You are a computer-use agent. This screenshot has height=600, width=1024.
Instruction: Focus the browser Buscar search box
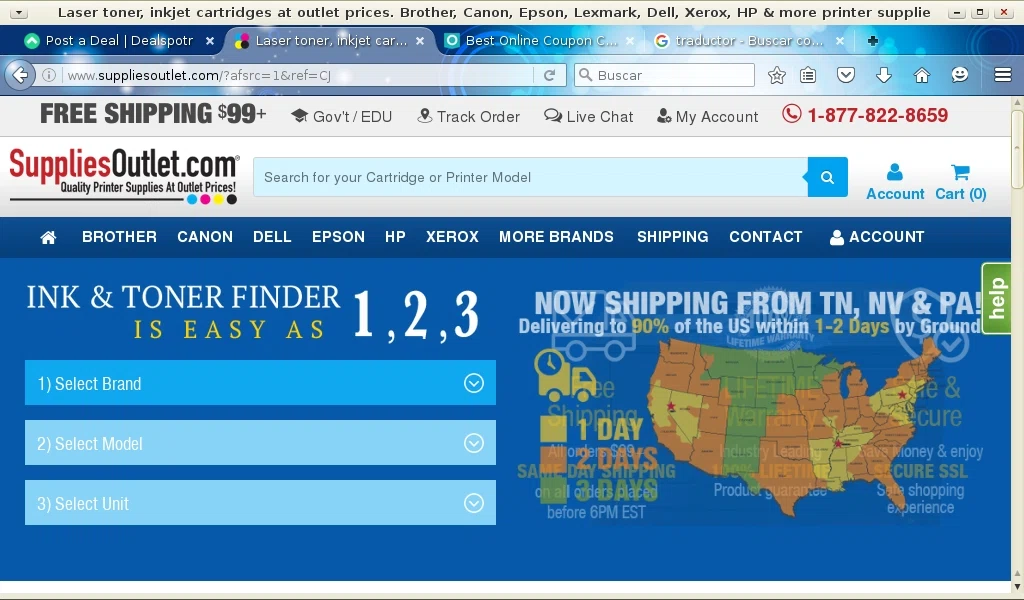tap(664, 75)
